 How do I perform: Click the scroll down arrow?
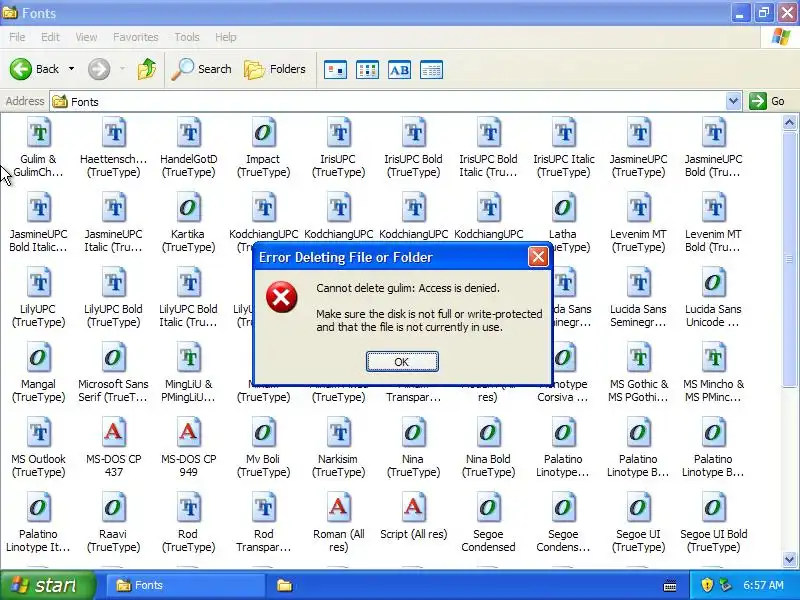point(789,560)
